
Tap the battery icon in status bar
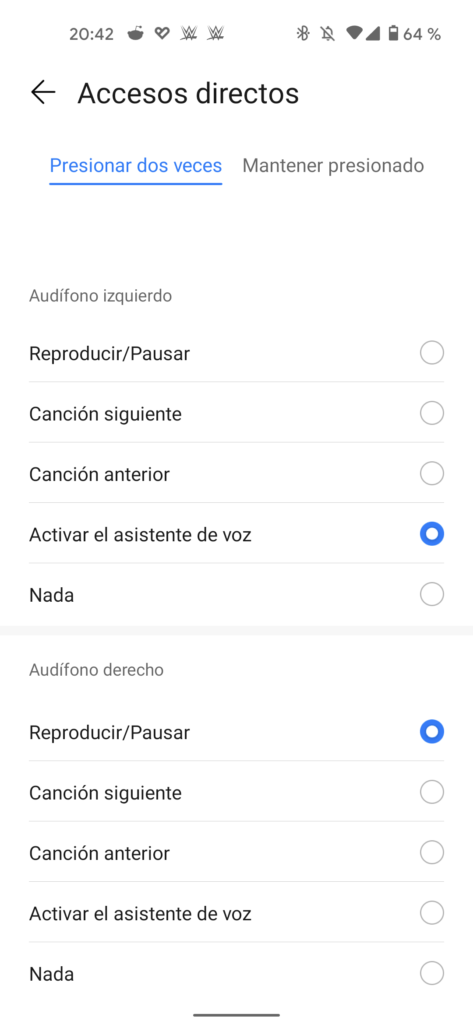pos(393,33)
